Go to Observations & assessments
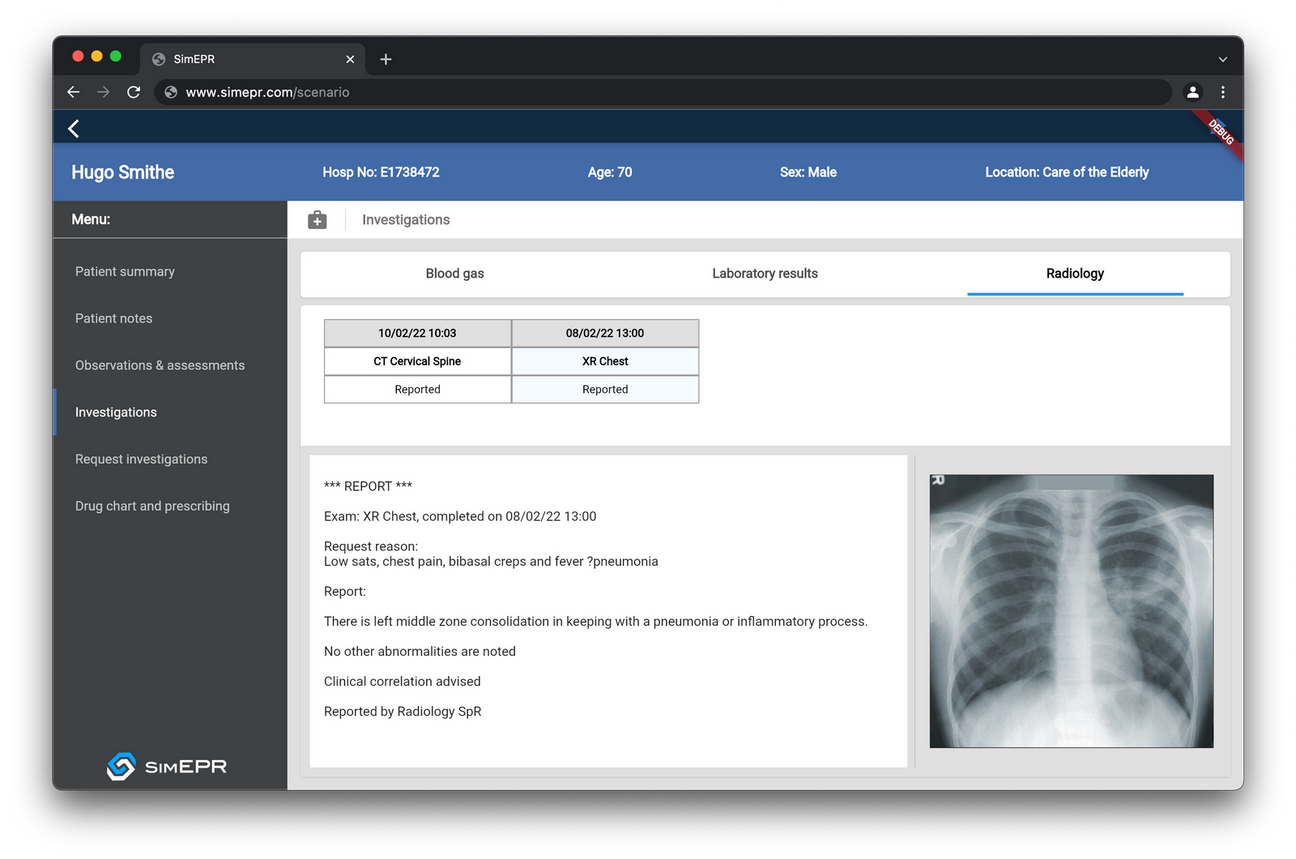Viewport: 1296px width, 859px height. tap(160, 366)
